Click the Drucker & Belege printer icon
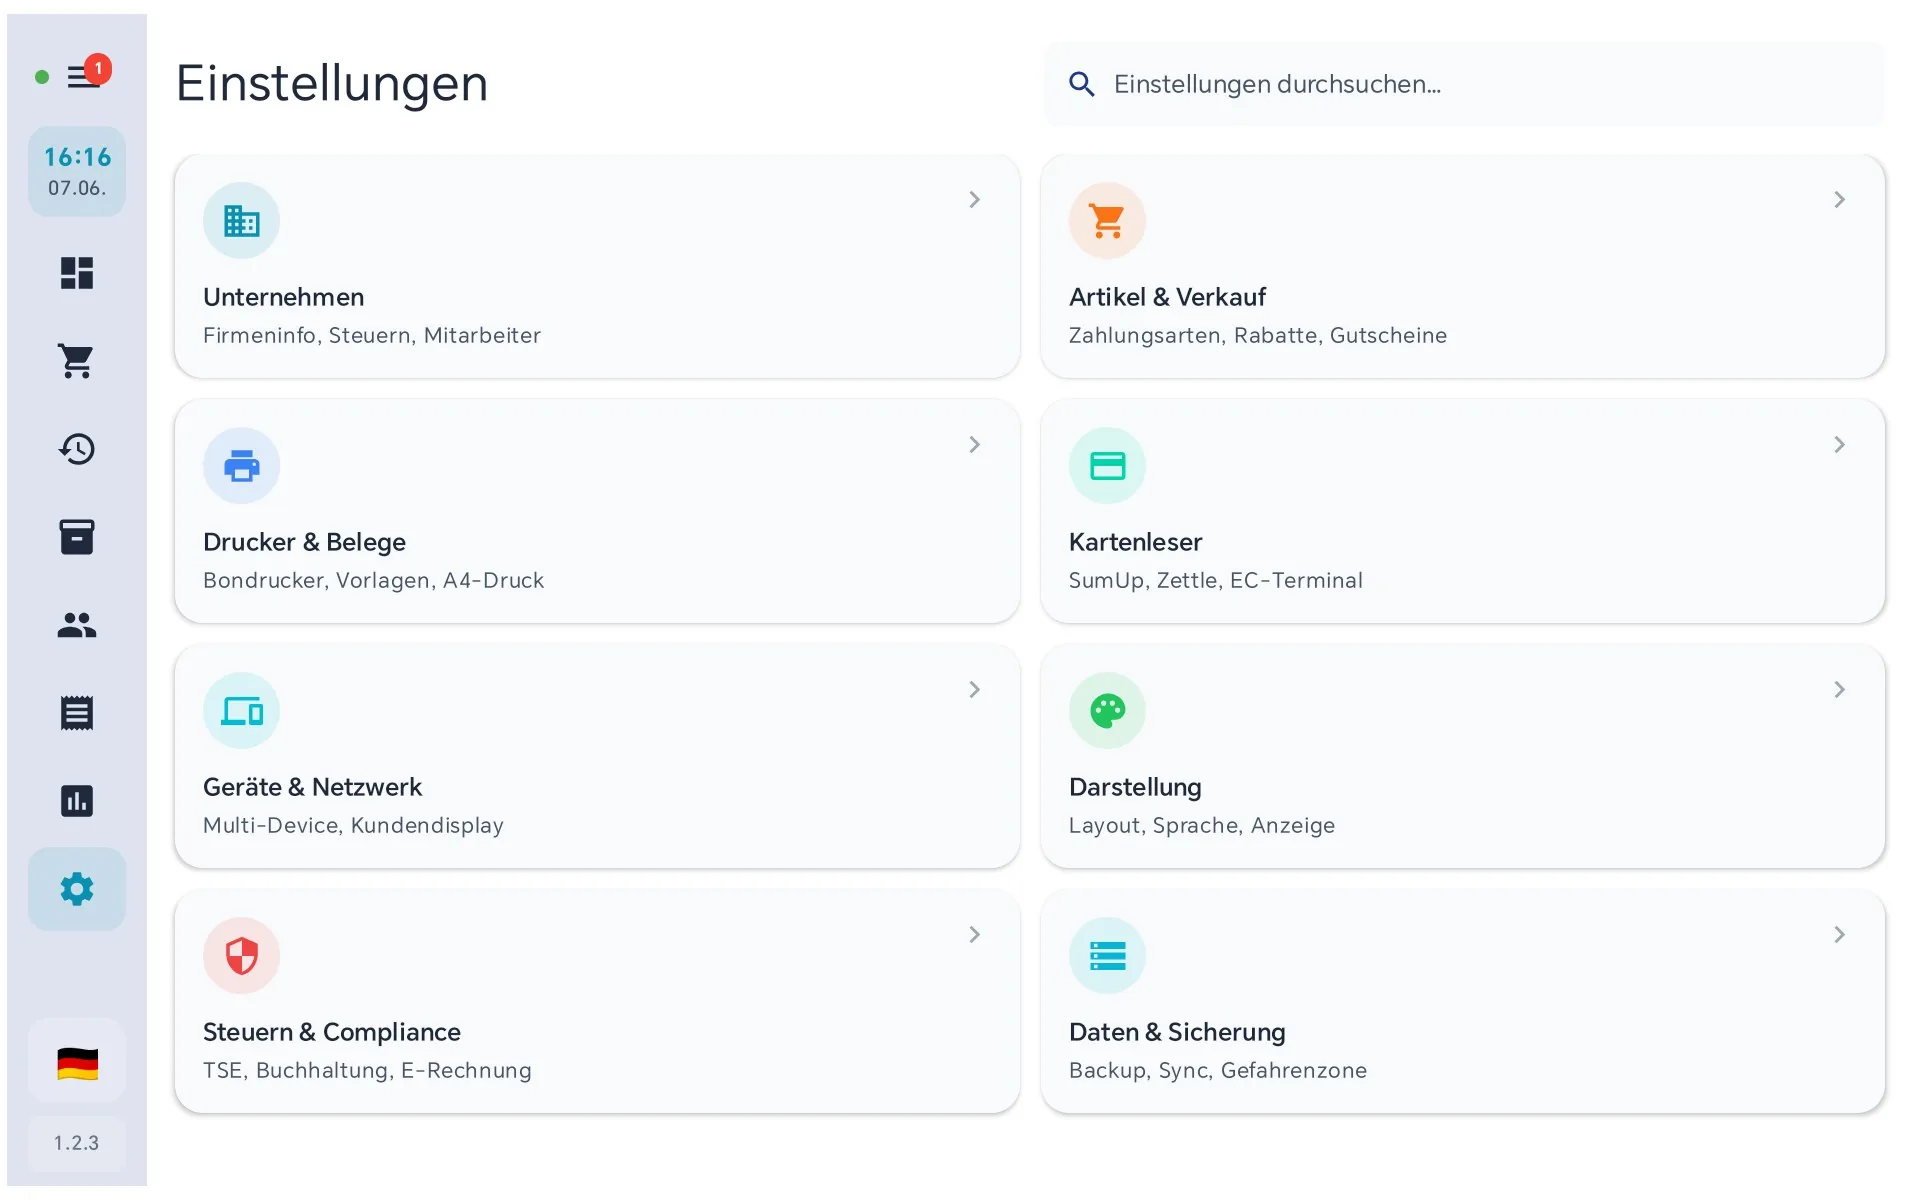Viewport: 1920px width, 1200px height. click(241, 465)
